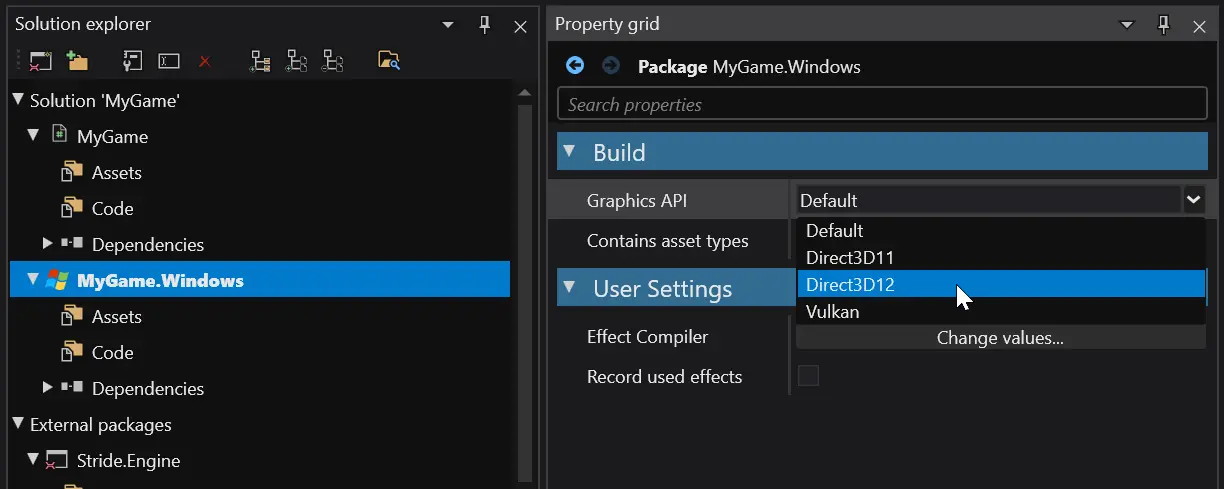Image resolution: width=1224 pixels, height=489 pixels.
Task: Toggle the Graphics API dropdown arrow
Action: coord(1194,200)
